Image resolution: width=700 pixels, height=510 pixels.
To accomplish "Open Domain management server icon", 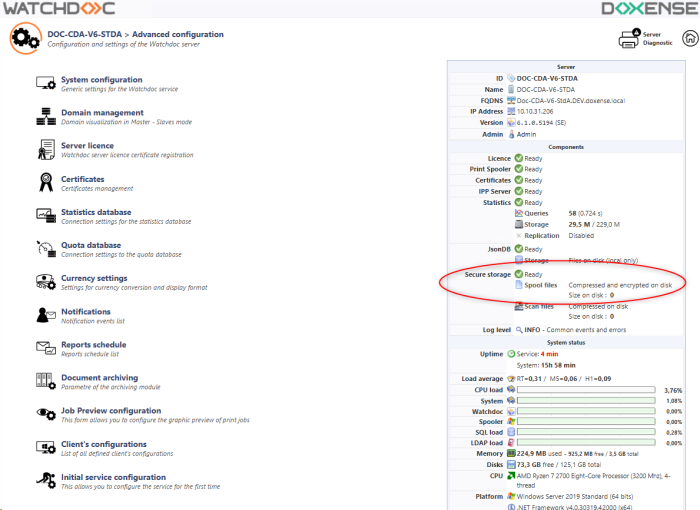I will pos(45,116).
